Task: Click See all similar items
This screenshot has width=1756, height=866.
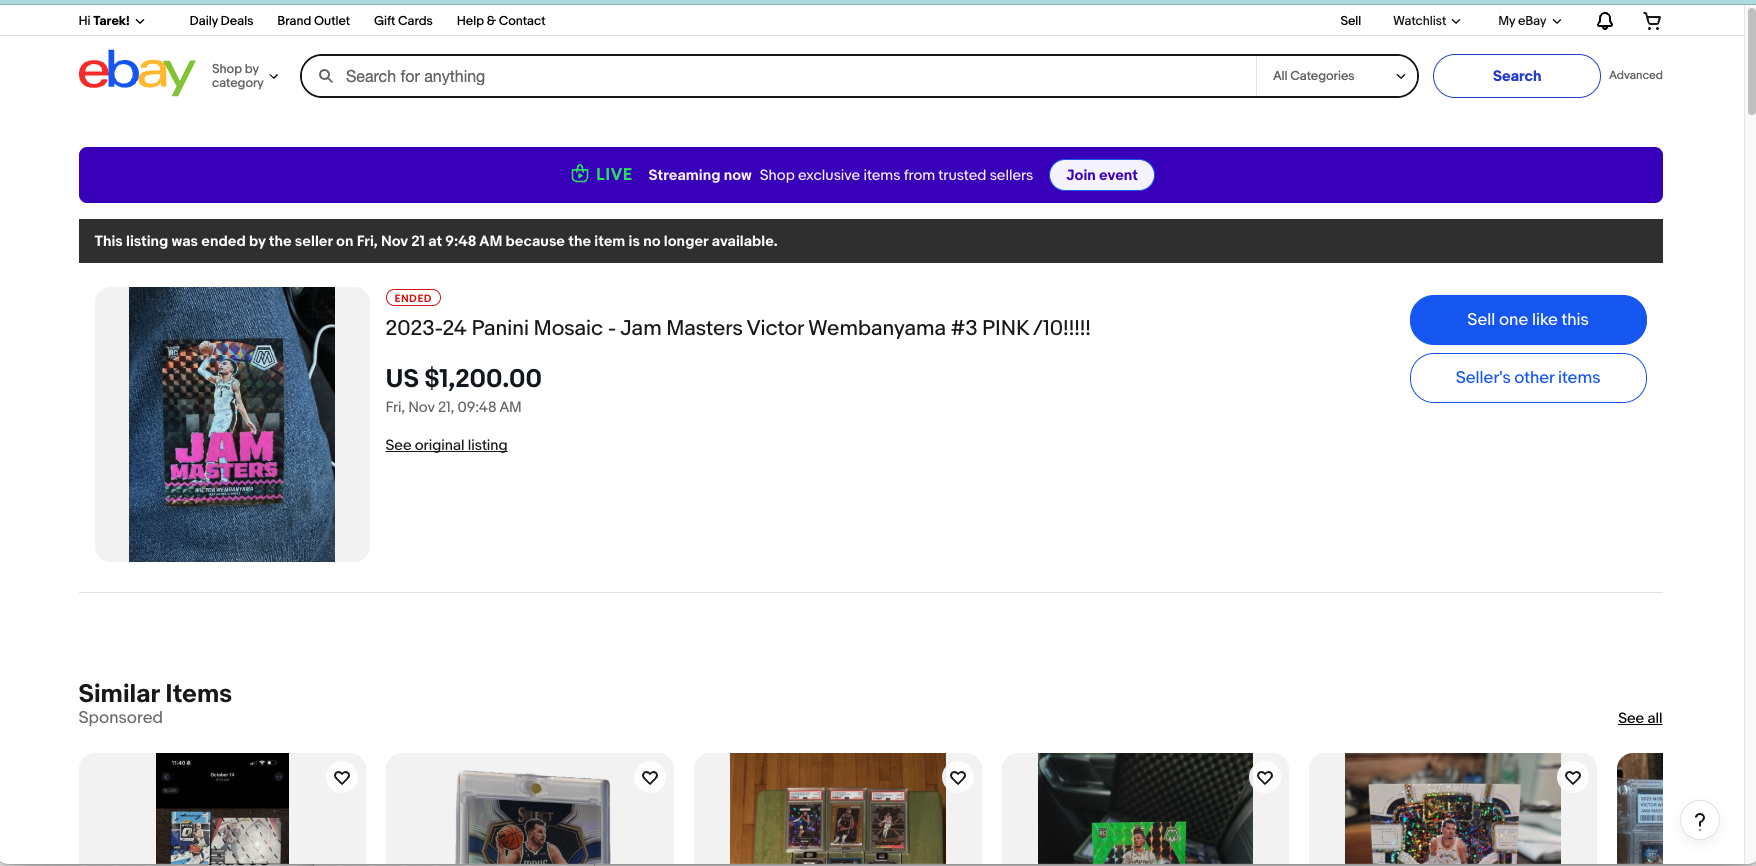Action: (1639, 718)
